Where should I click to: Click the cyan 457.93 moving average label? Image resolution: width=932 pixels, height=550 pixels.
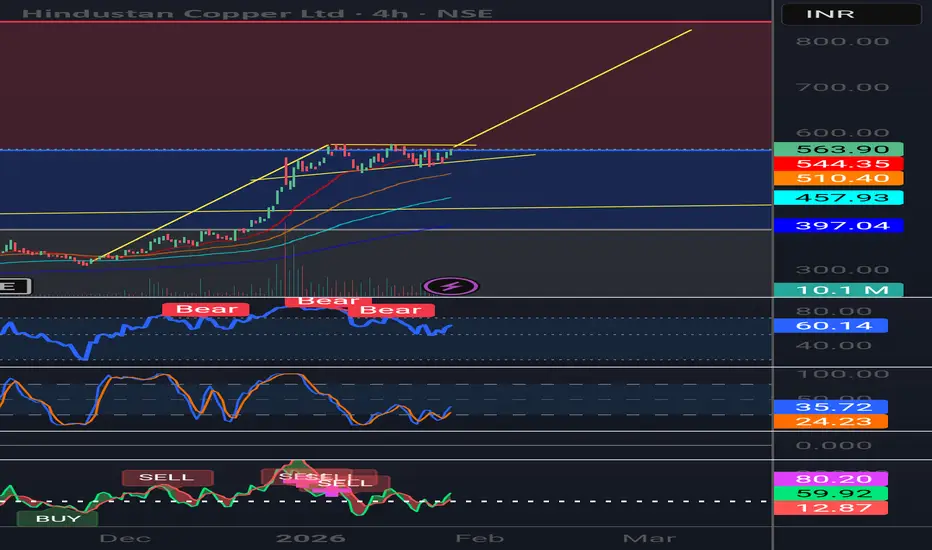839,197
